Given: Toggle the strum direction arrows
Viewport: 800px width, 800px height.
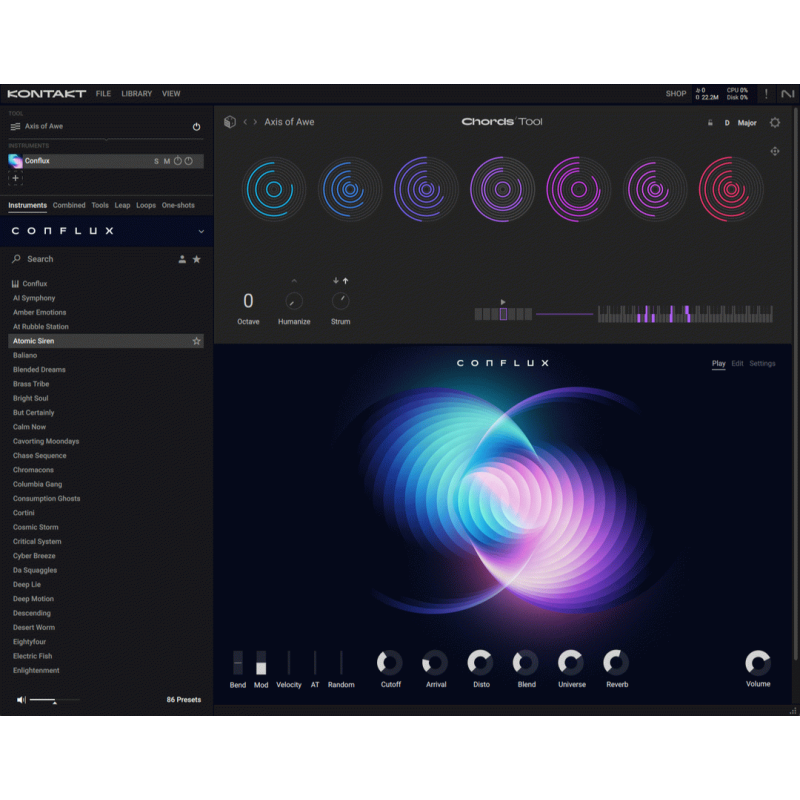Looking at the screenshot, I should tap(340, 281).
